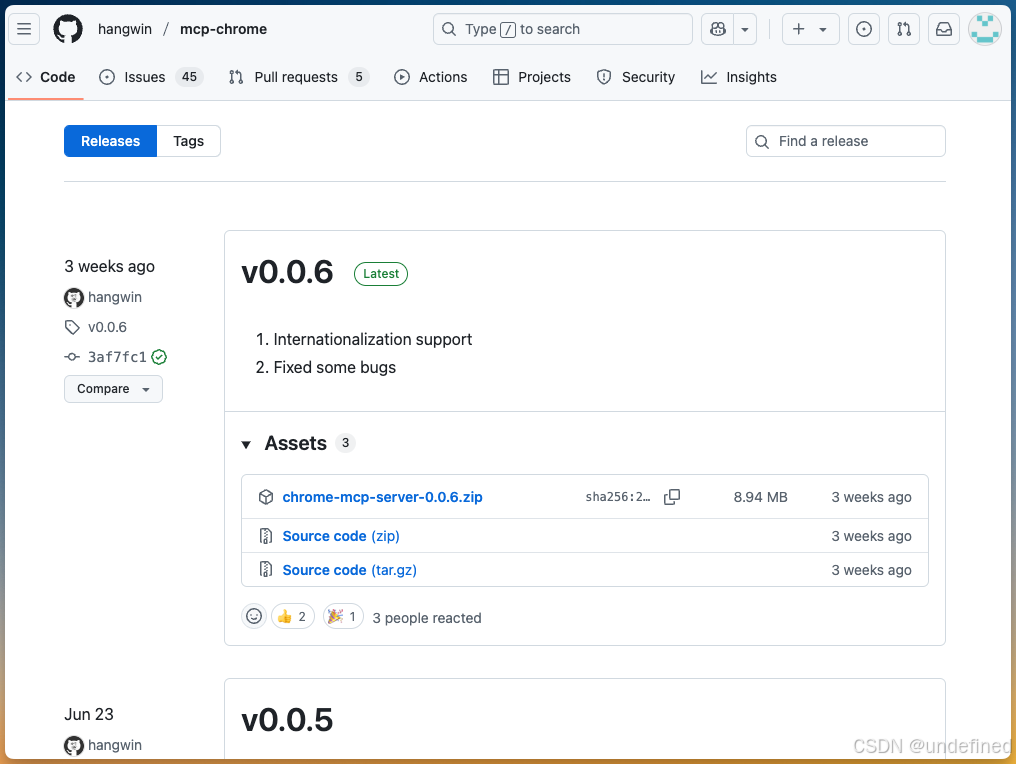Copy the sha256 checksum

(x=672, y=497)
